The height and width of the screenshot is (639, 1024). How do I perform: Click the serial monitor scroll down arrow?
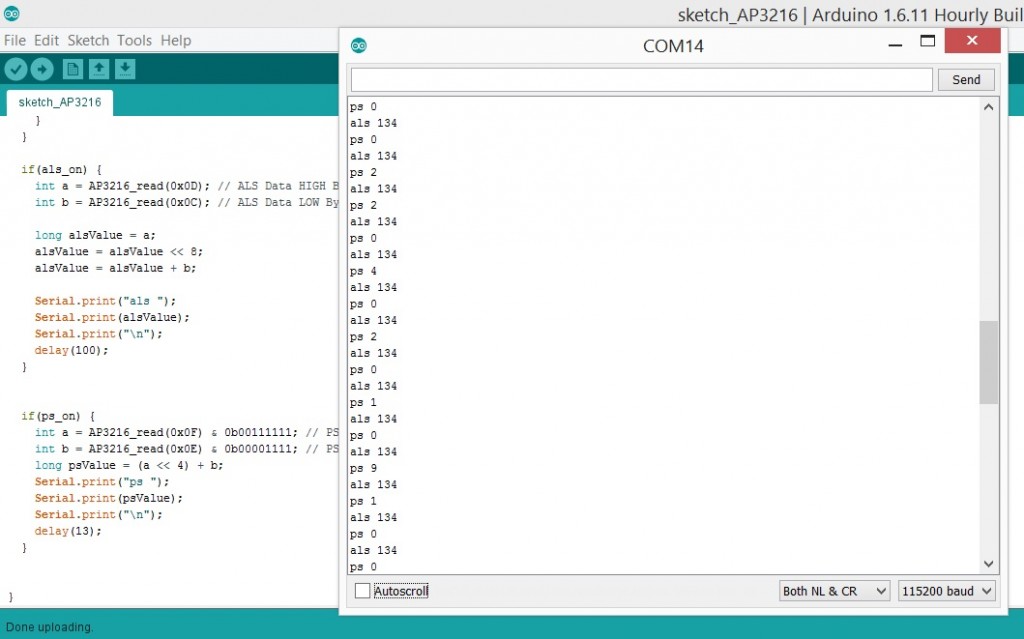point(989,564)
